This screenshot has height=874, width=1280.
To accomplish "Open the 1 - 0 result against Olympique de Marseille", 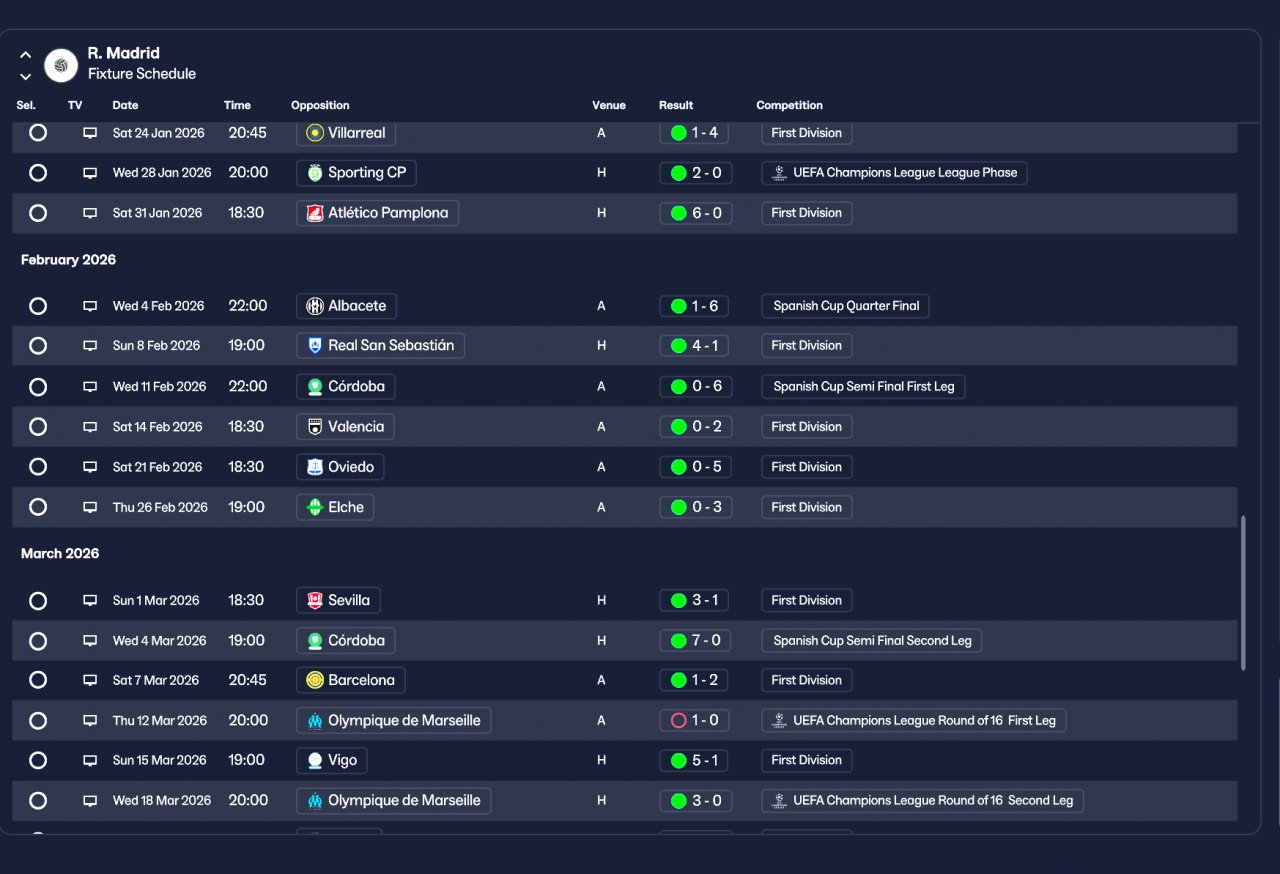I will click(x=696, y=720).
